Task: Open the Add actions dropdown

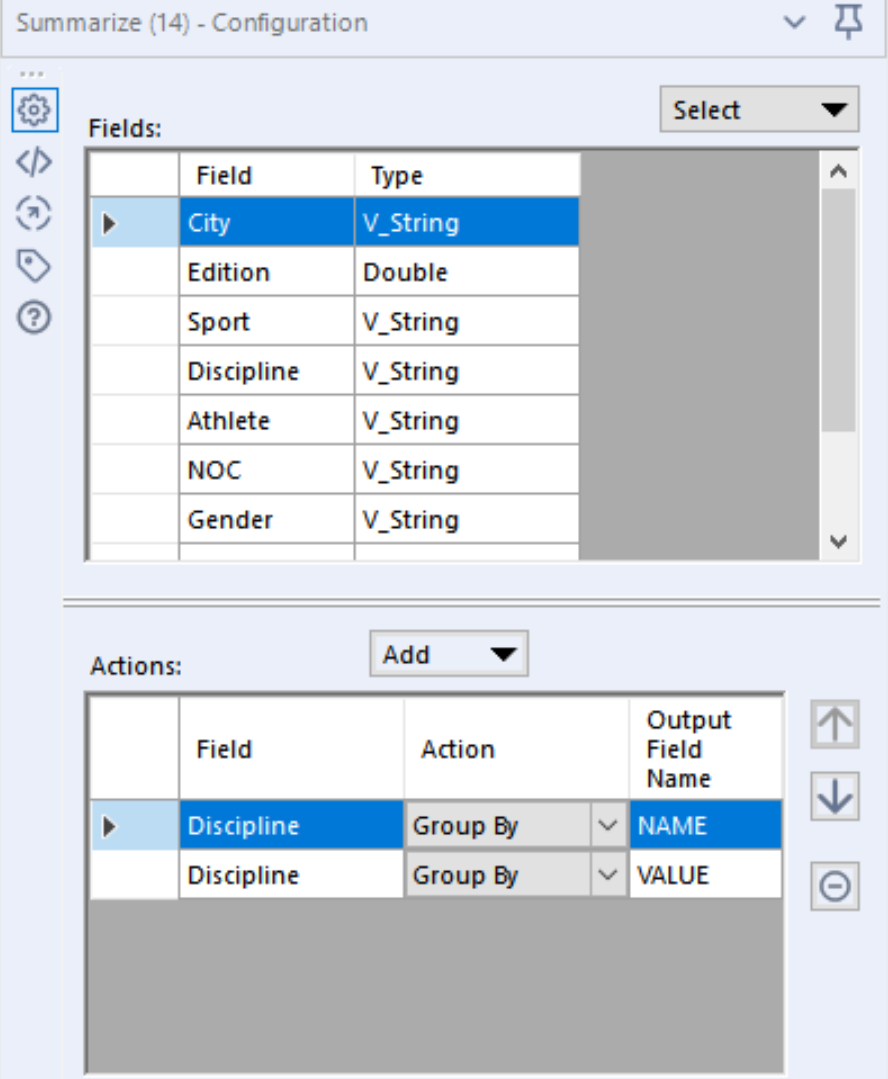Action: [448, 655]
